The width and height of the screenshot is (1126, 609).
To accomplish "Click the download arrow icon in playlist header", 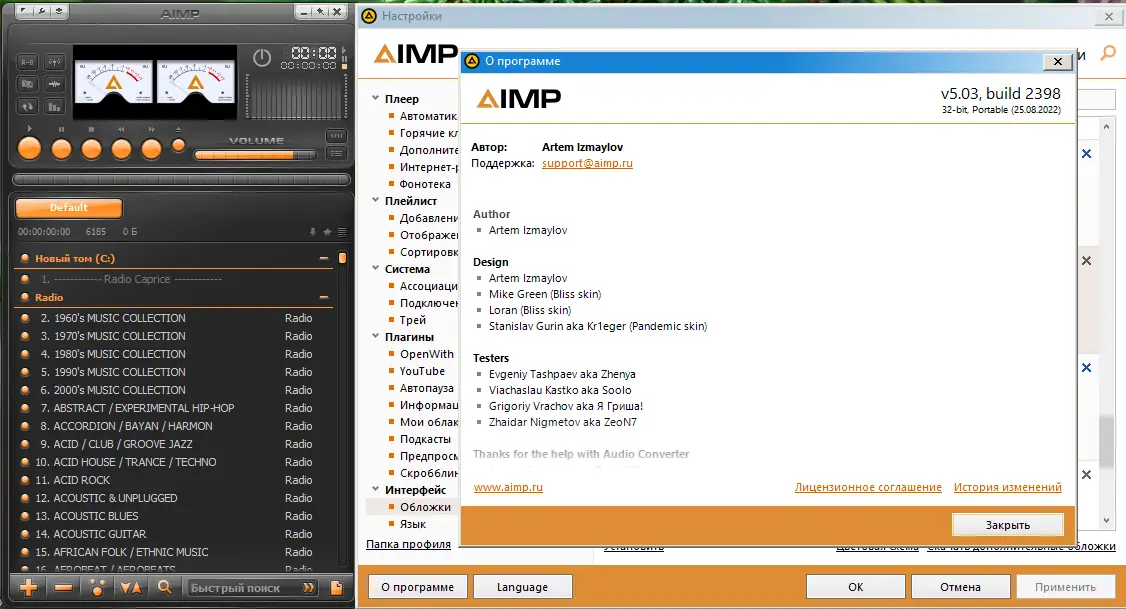I will (312, 232).
